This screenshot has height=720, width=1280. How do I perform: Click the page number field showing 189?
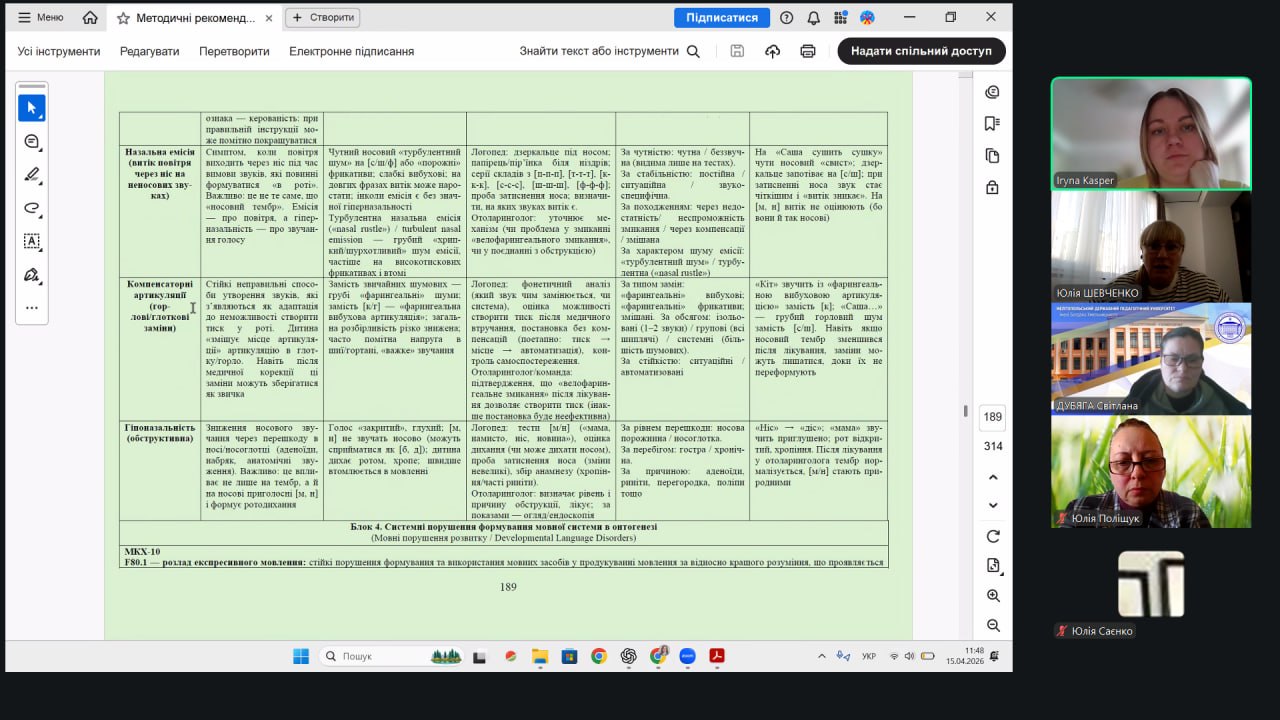click(992, 417)
